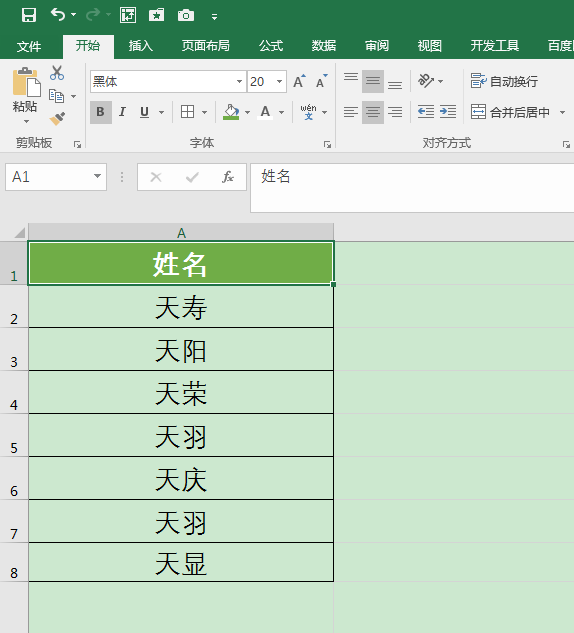
Task: Toggle Align Right
Action: (395, 112)
